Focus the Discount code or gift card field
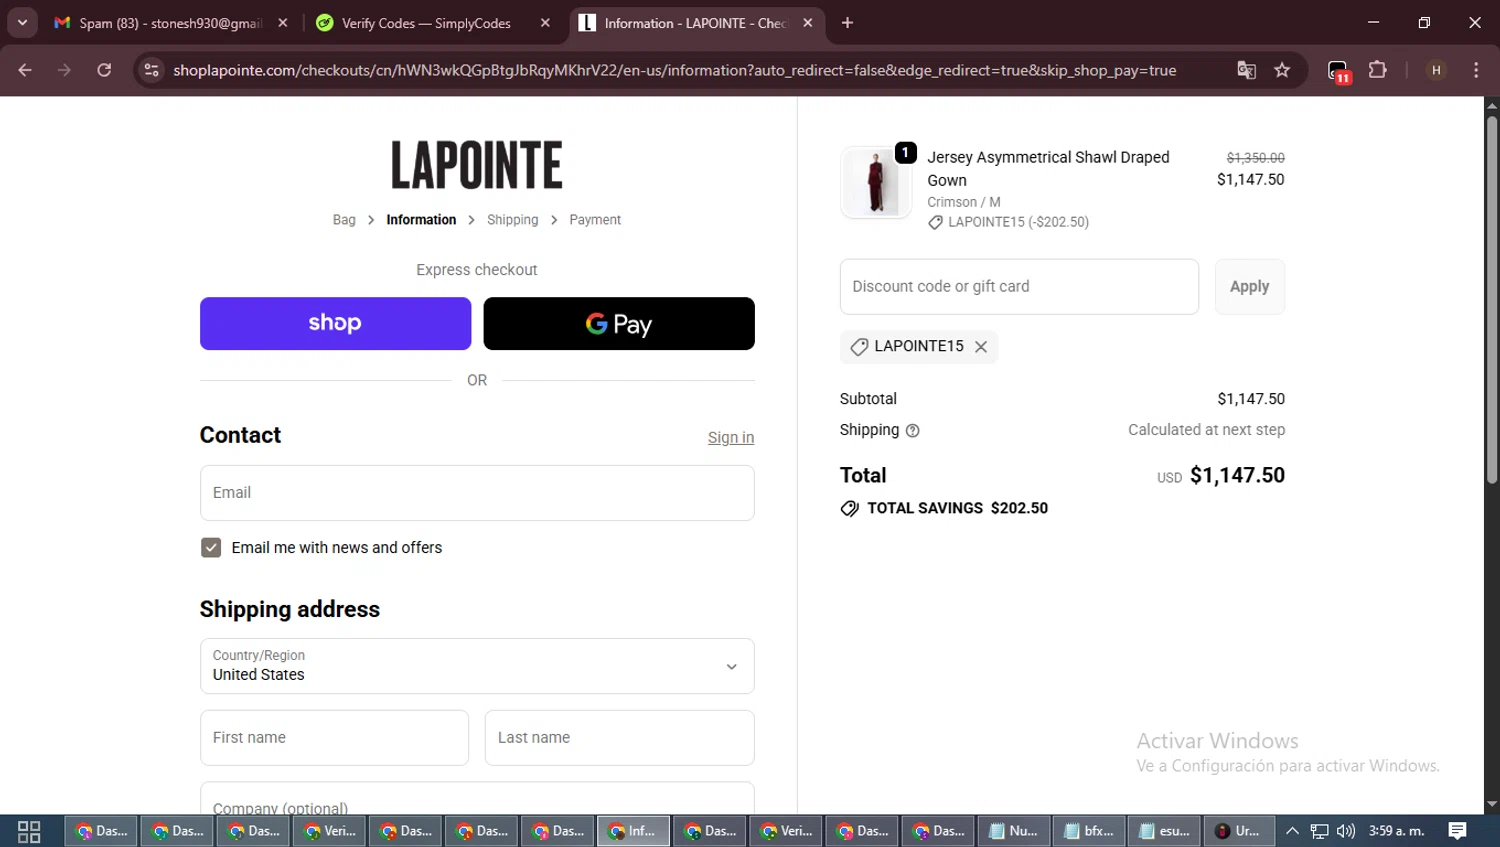The width and height of the screenshot is (1500, 847). [x=1019, y=287]
